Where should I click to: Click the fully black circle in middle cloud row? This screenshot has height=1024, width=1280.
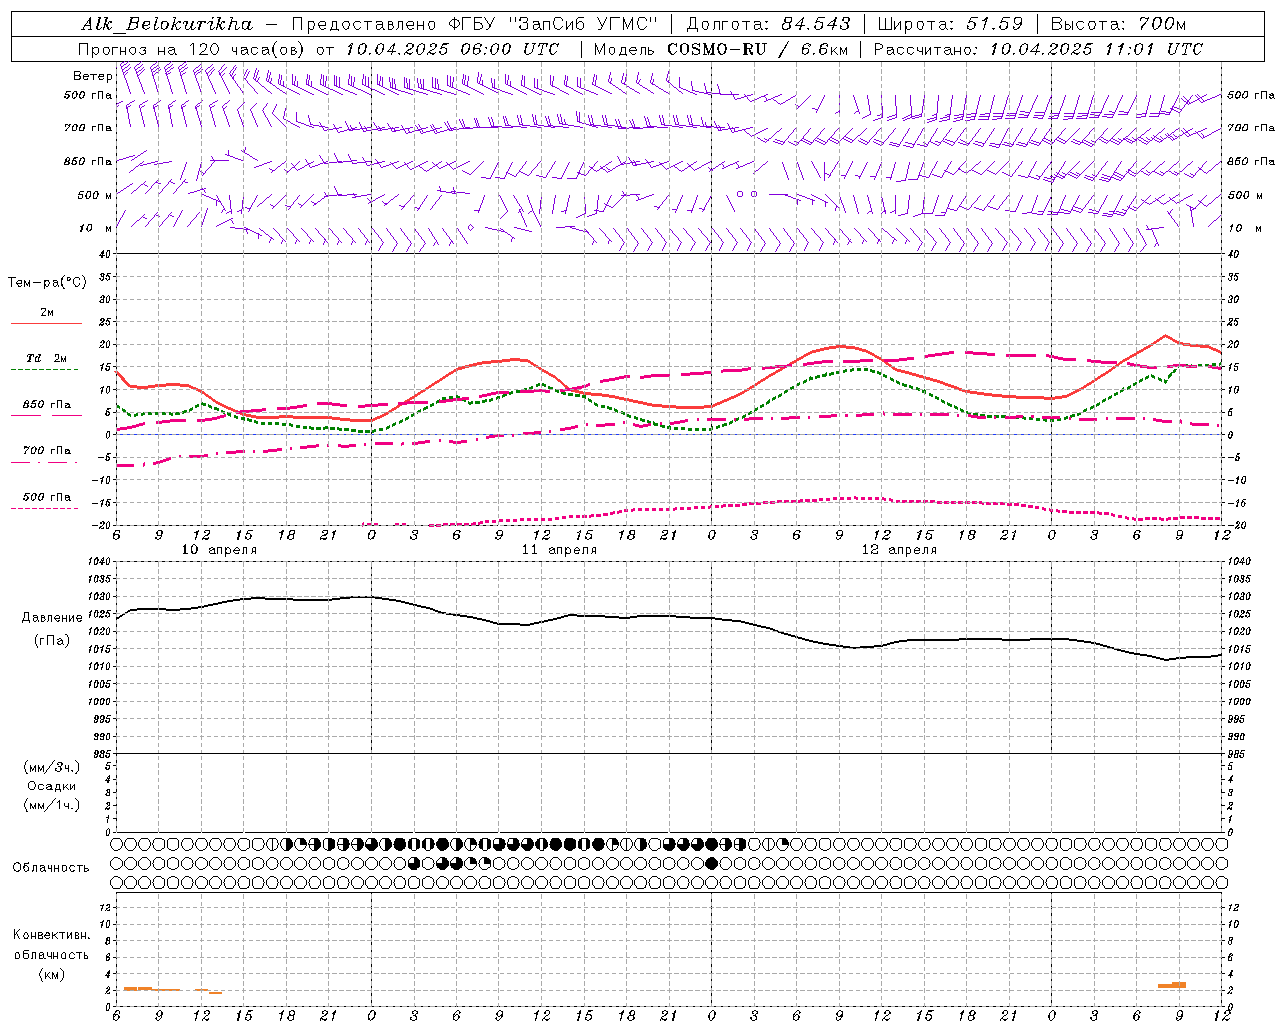click(x=711, y=863)
